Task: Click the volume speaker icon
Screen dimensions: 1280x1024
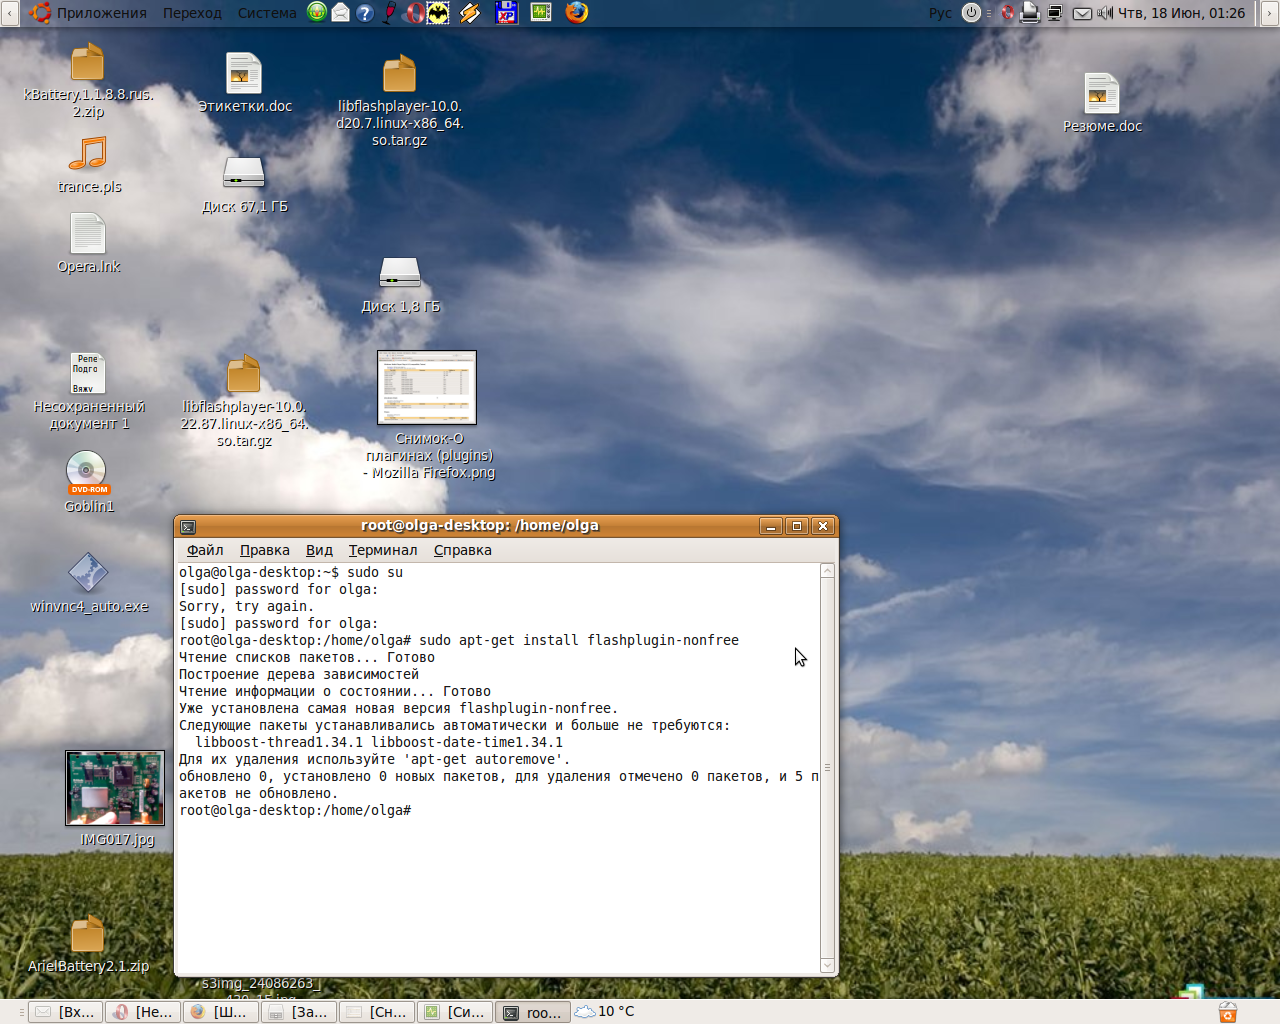Action: (1105, 13)
